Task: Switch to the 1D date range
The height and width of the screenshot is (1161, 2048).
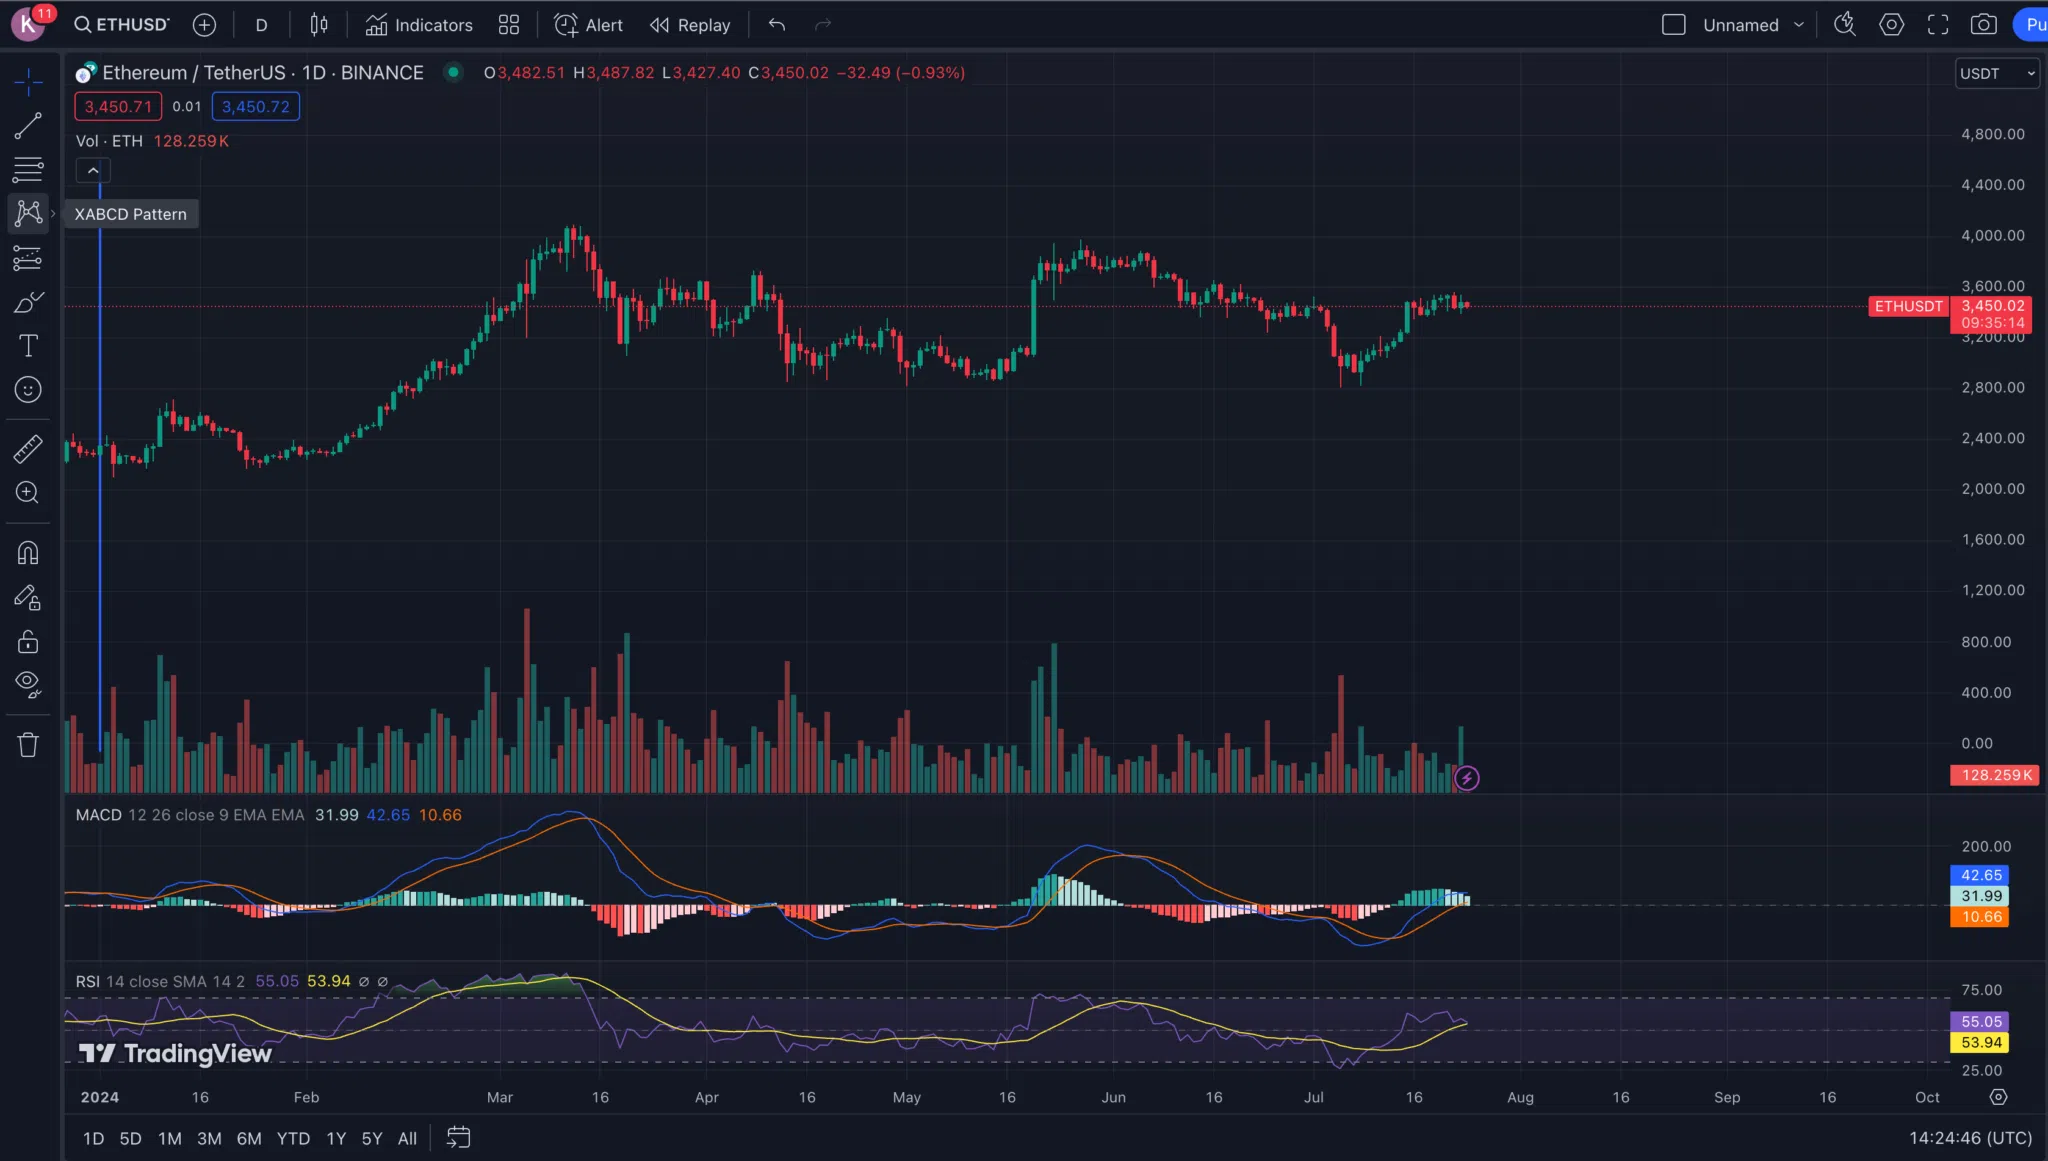Action: (x=93, y=1138)
